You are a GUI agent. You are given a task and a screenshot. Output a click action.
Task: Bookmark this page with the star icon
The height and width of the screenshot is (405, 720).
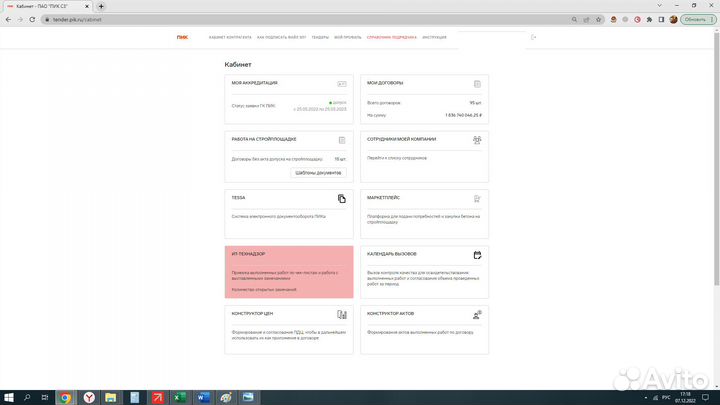[x=598, y=20]
